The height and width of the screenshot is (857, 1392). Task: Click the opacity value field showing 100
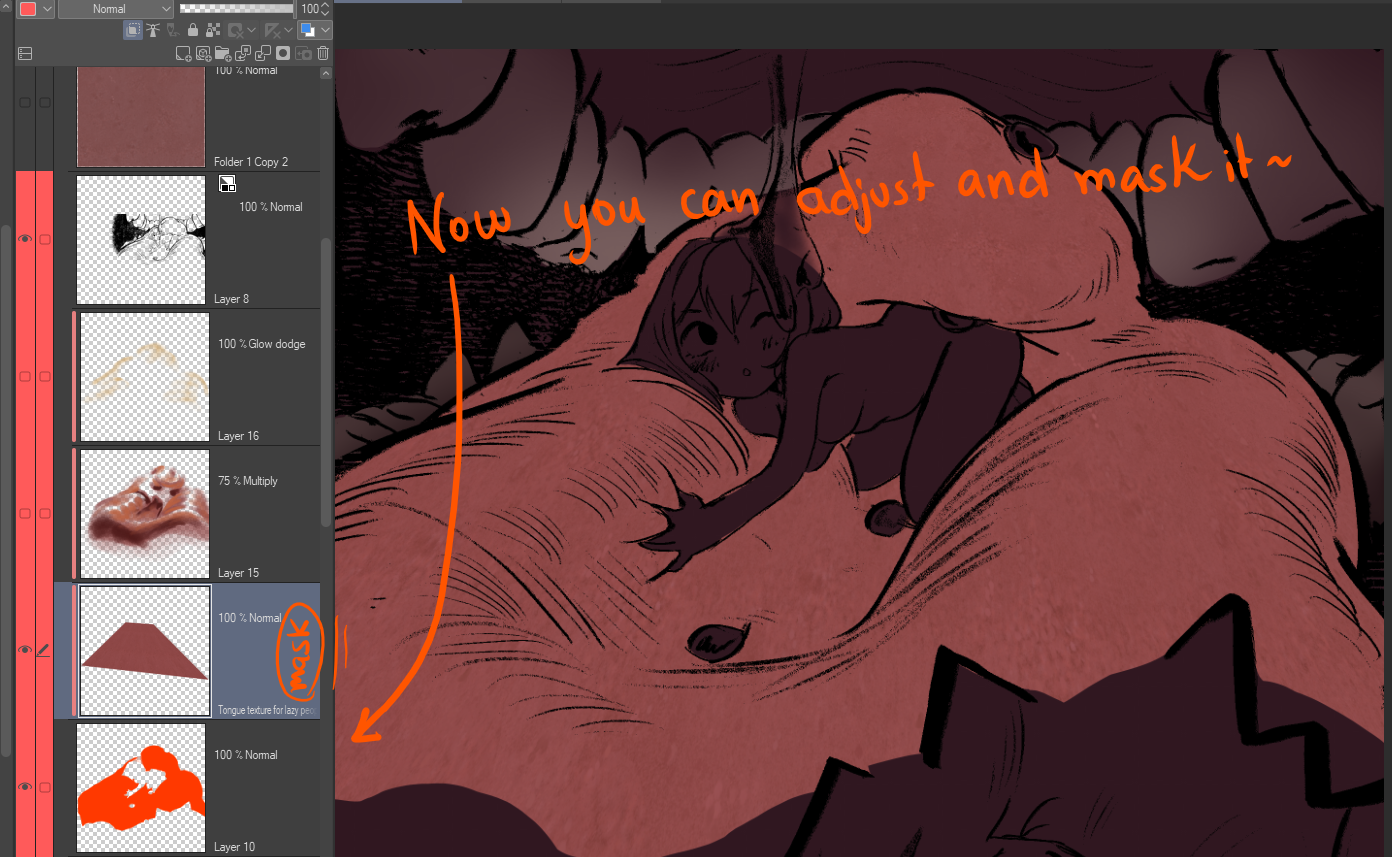click(310, 9)
